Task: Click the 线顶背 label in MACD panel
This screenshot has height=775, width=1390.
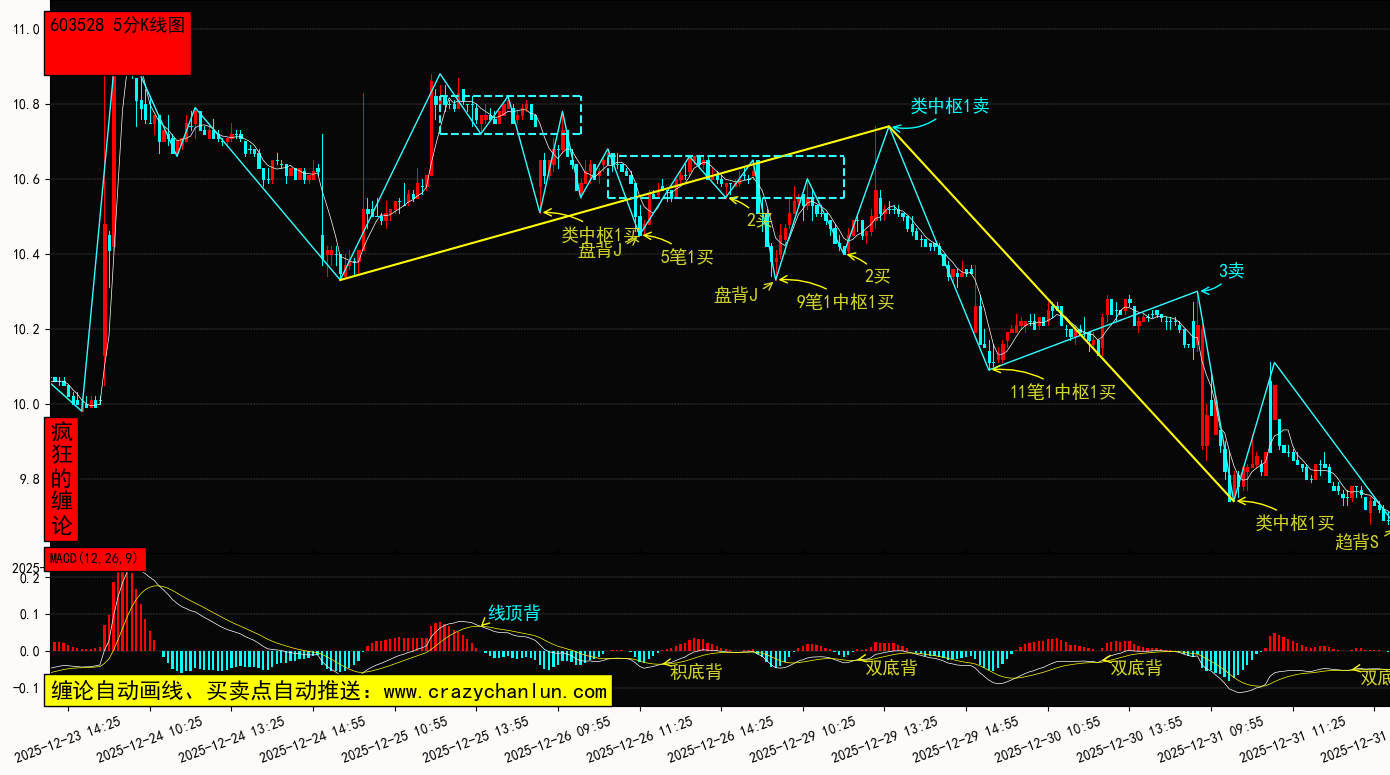Action: point(514,613)
